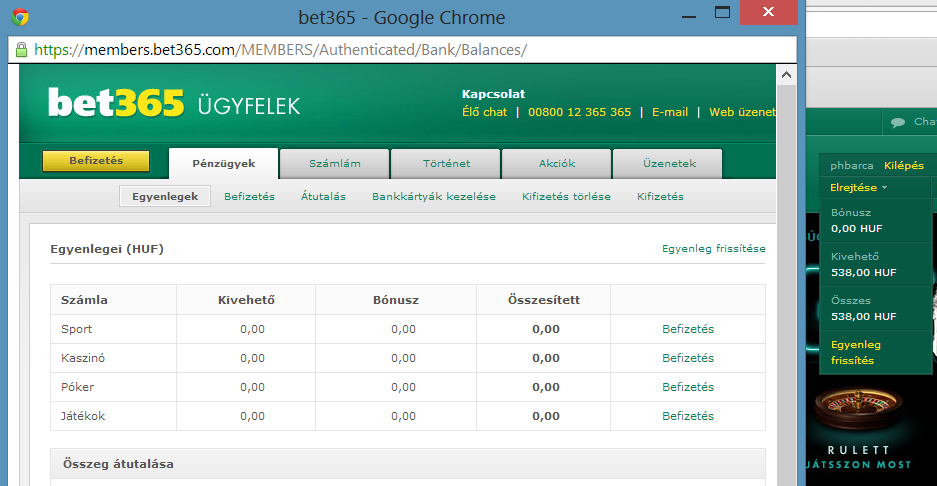The height and width of the screenshot is (486, 937).
Task: Click the Kivehető column header
Action: (246, 300)
